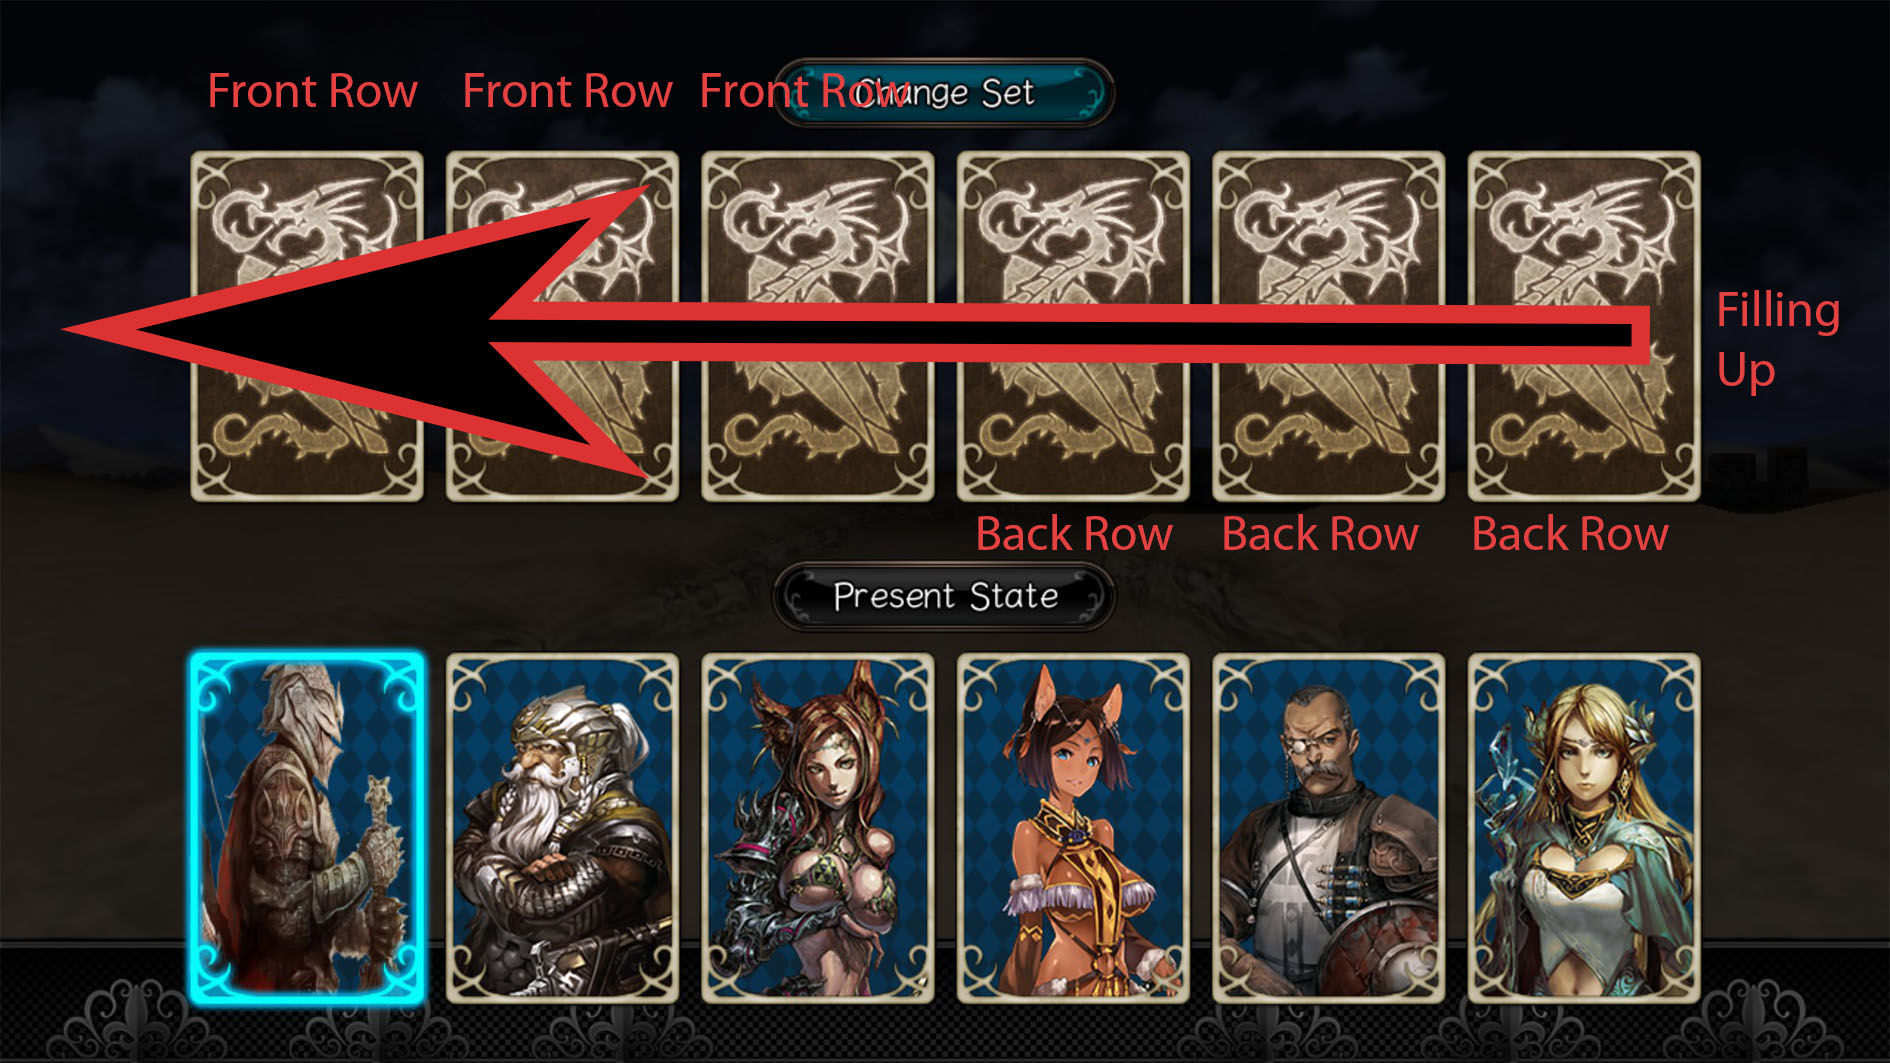This screenshot has height=1063, width=1890.
Task: Select the white-bearded dwarf character card
Action: pos(562,828)
